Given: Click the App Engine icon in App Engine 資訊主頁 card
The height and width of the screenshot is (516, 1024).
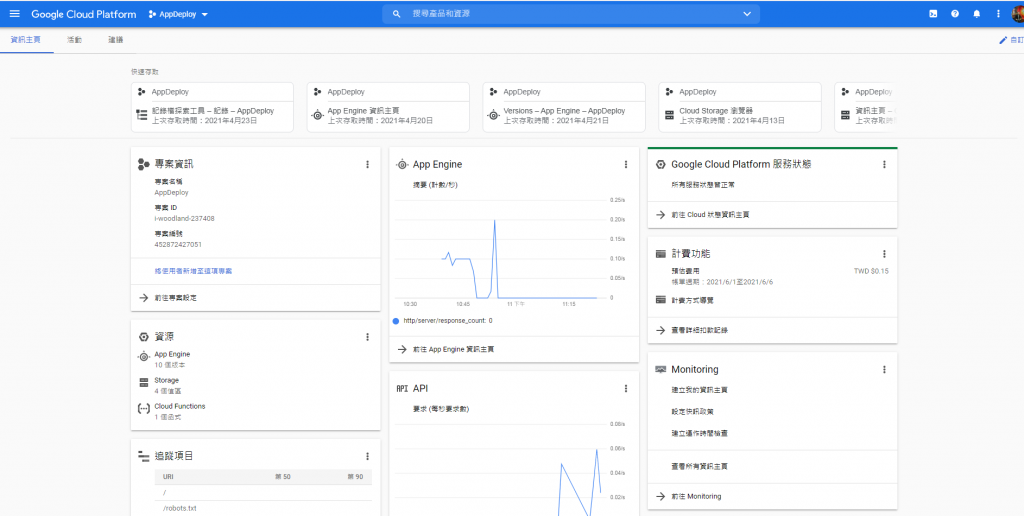Looking at the screenshot, I should click(x=317, y=116).
